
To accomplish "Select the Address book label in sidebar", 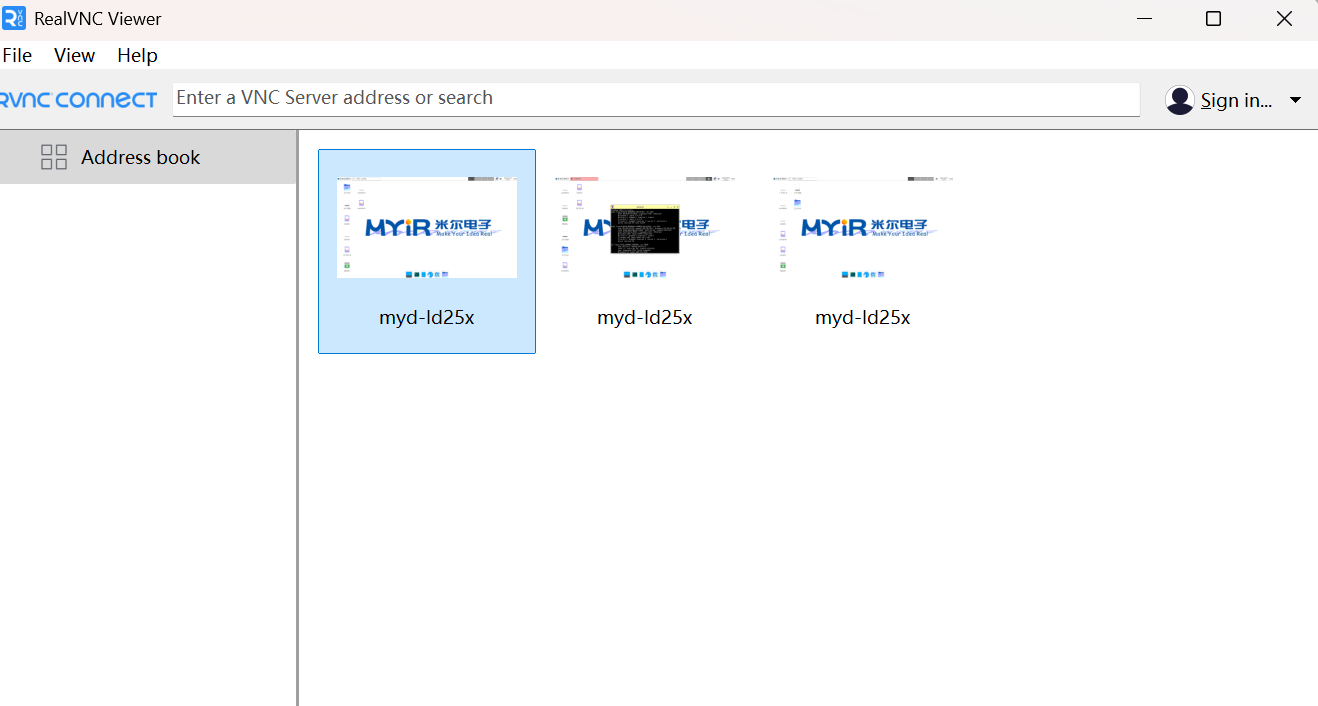I will coord(140,157).
